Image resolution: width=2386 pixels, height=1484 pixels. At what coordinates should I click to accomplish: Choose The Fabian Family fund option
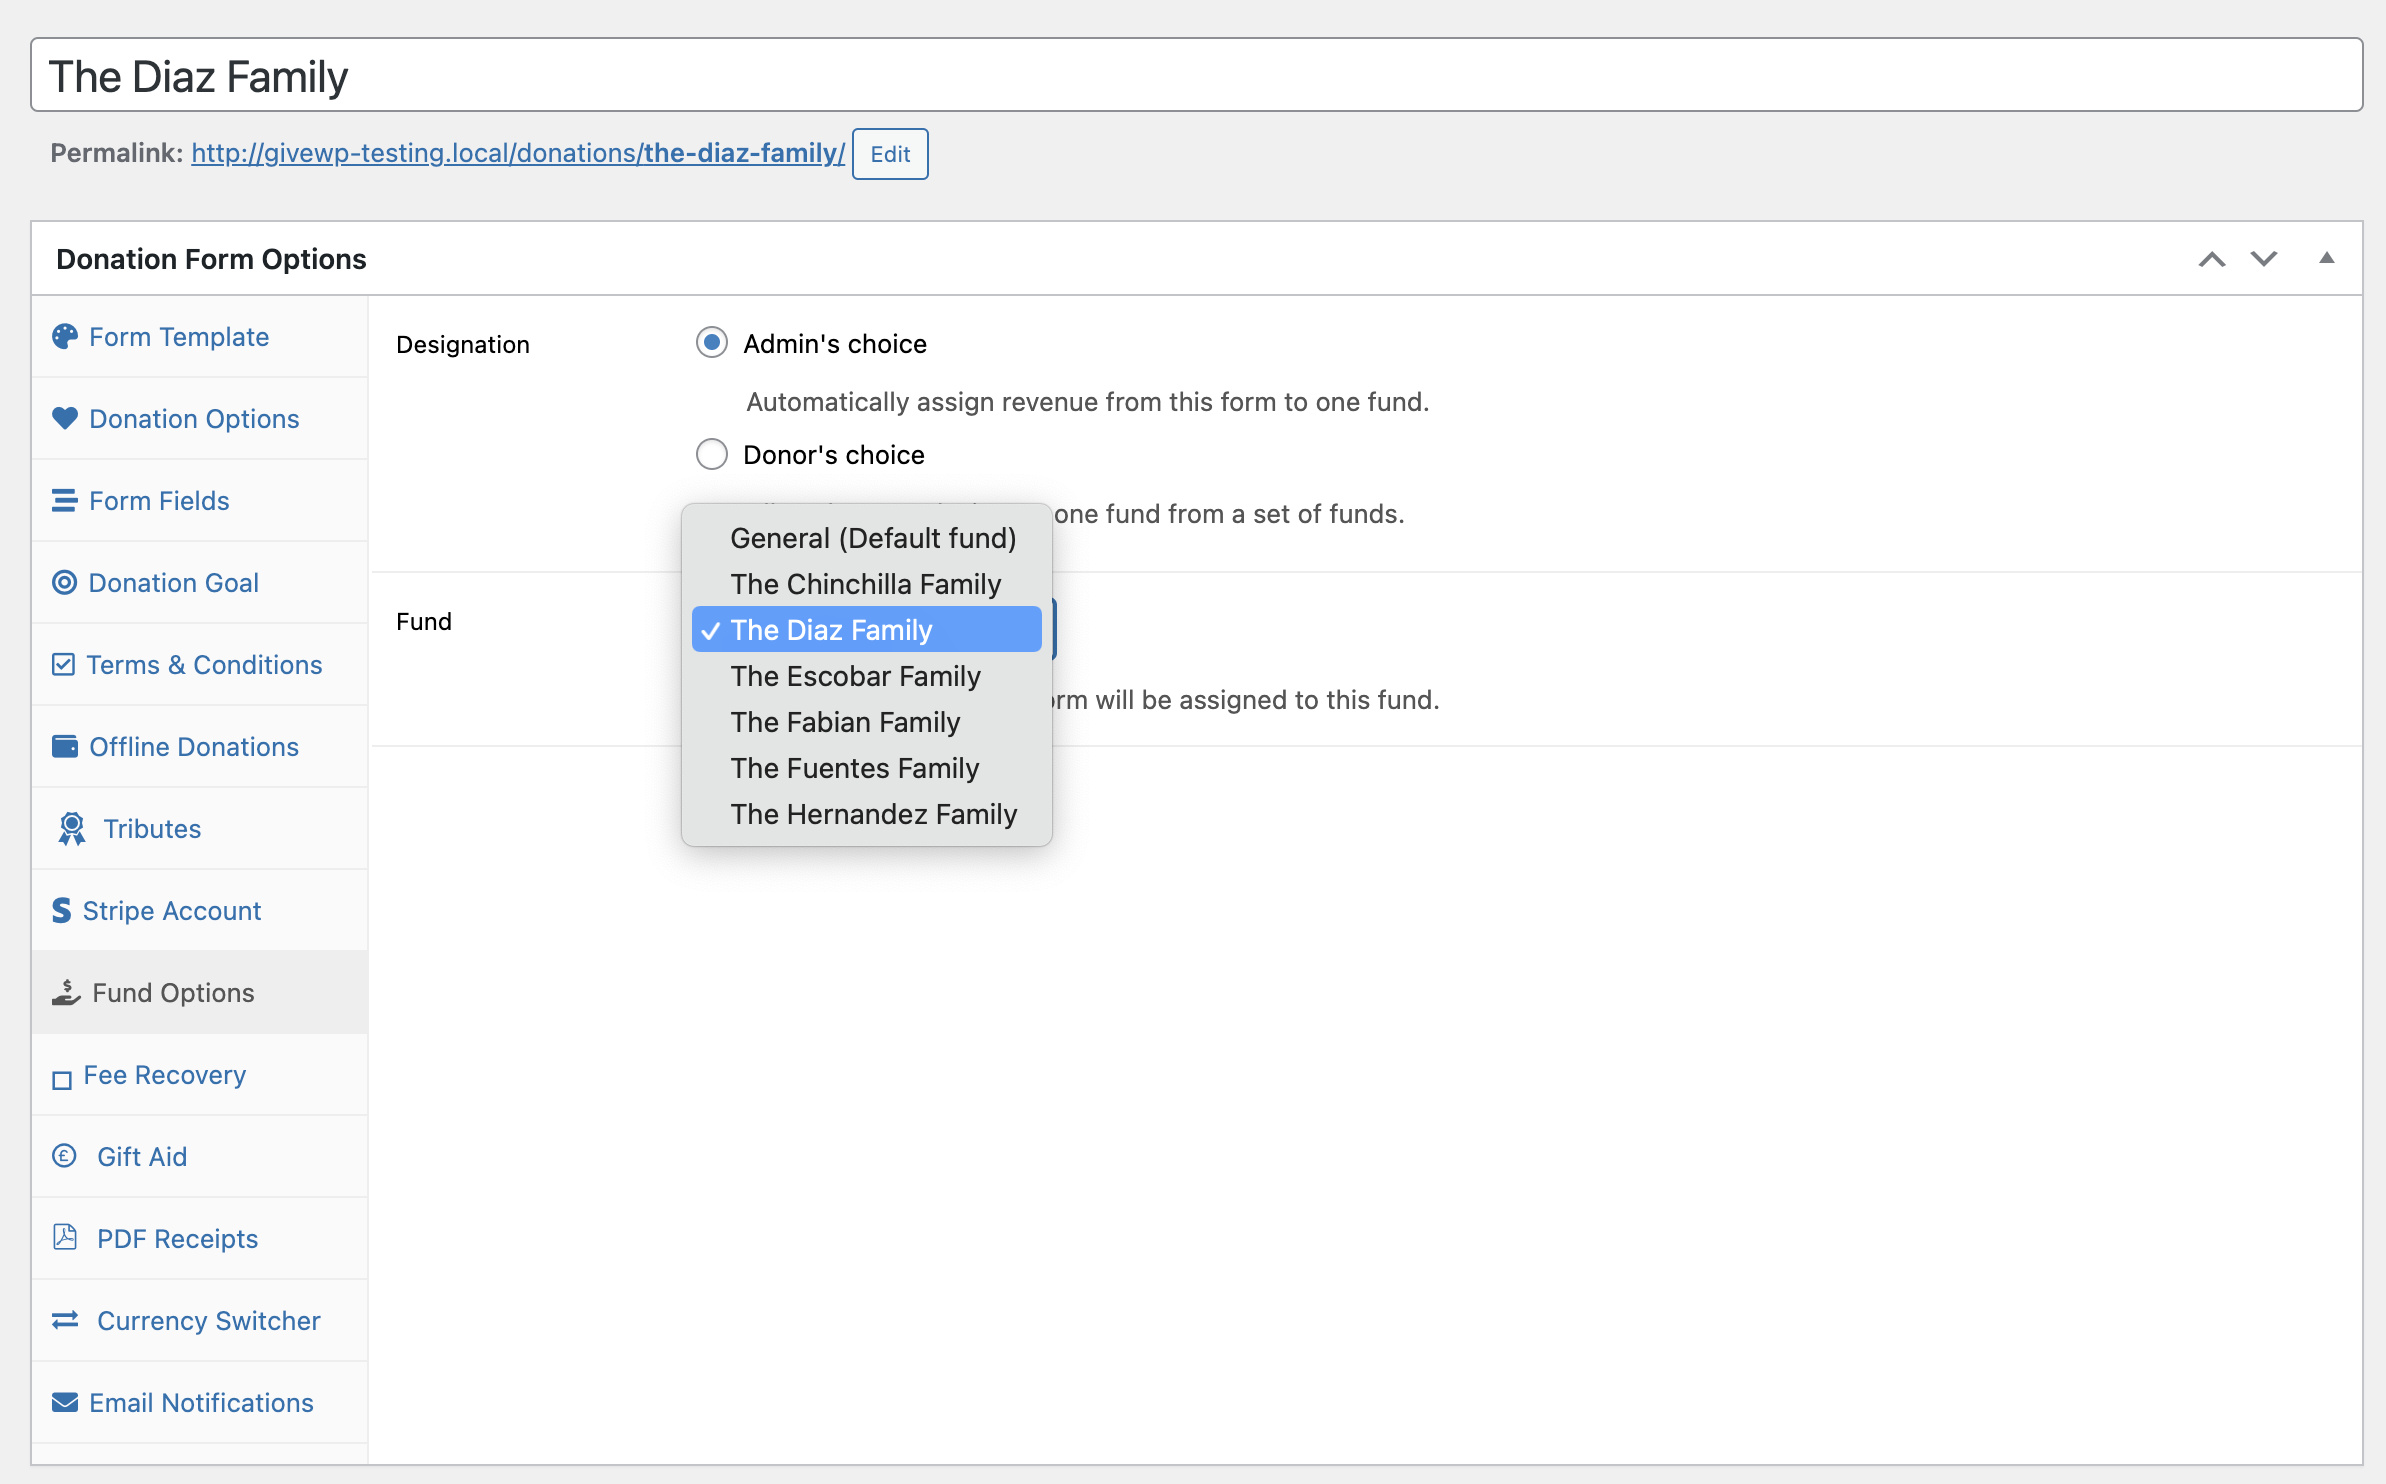point(867,722)
